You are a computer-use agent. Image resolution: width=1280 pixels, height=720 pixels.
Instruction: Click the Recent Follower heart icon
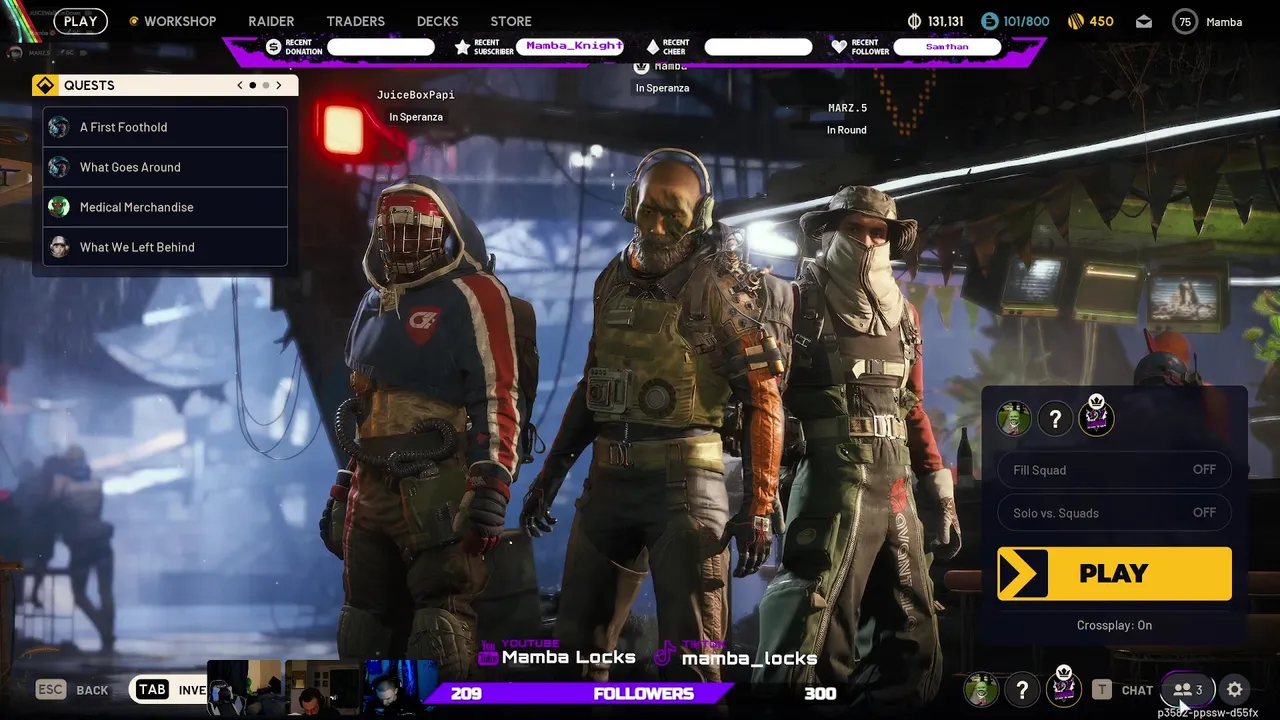839,47
